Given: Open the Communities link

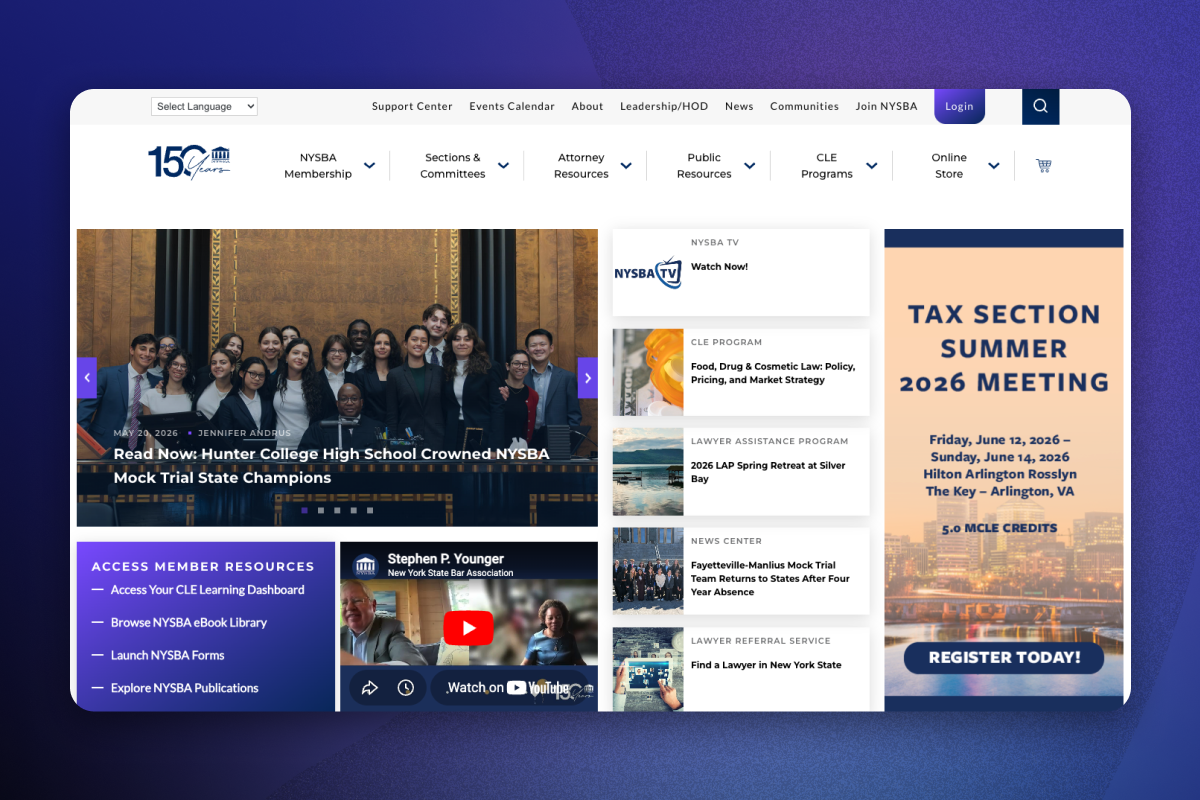Looking at the screenshot, I should point(804,106).
